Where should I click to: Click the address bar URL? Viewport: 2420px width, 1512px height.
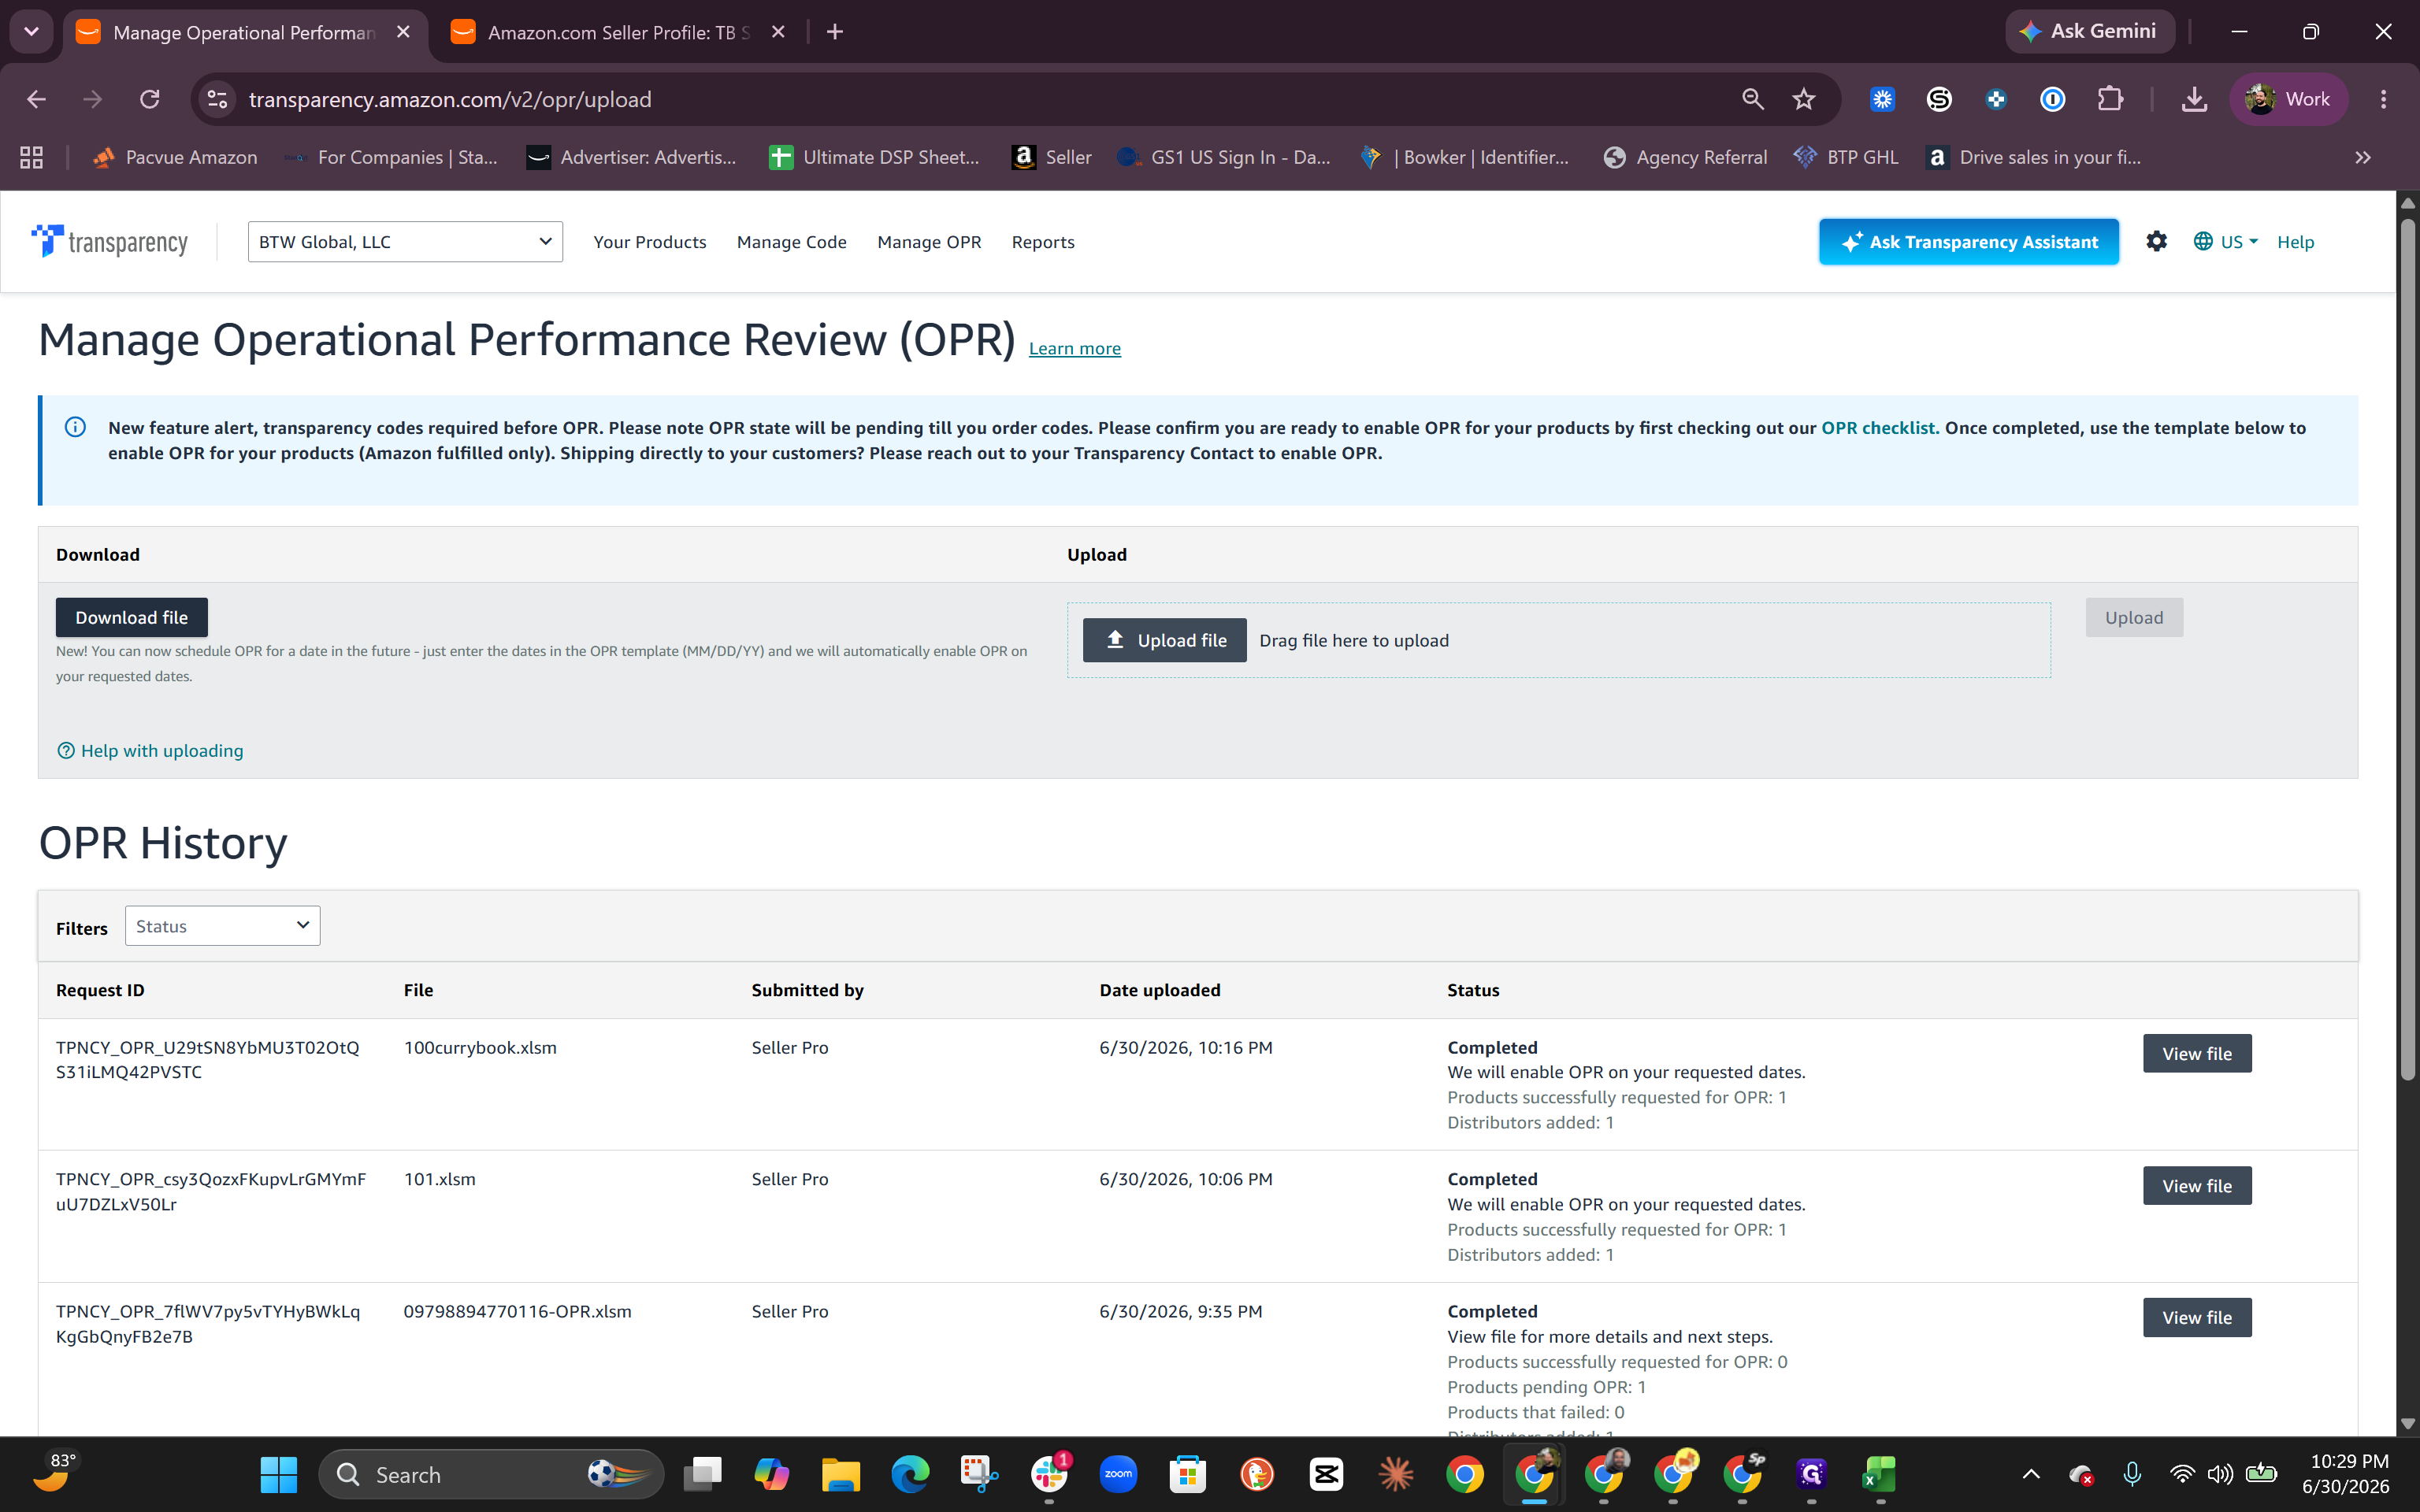click(450, 99)
